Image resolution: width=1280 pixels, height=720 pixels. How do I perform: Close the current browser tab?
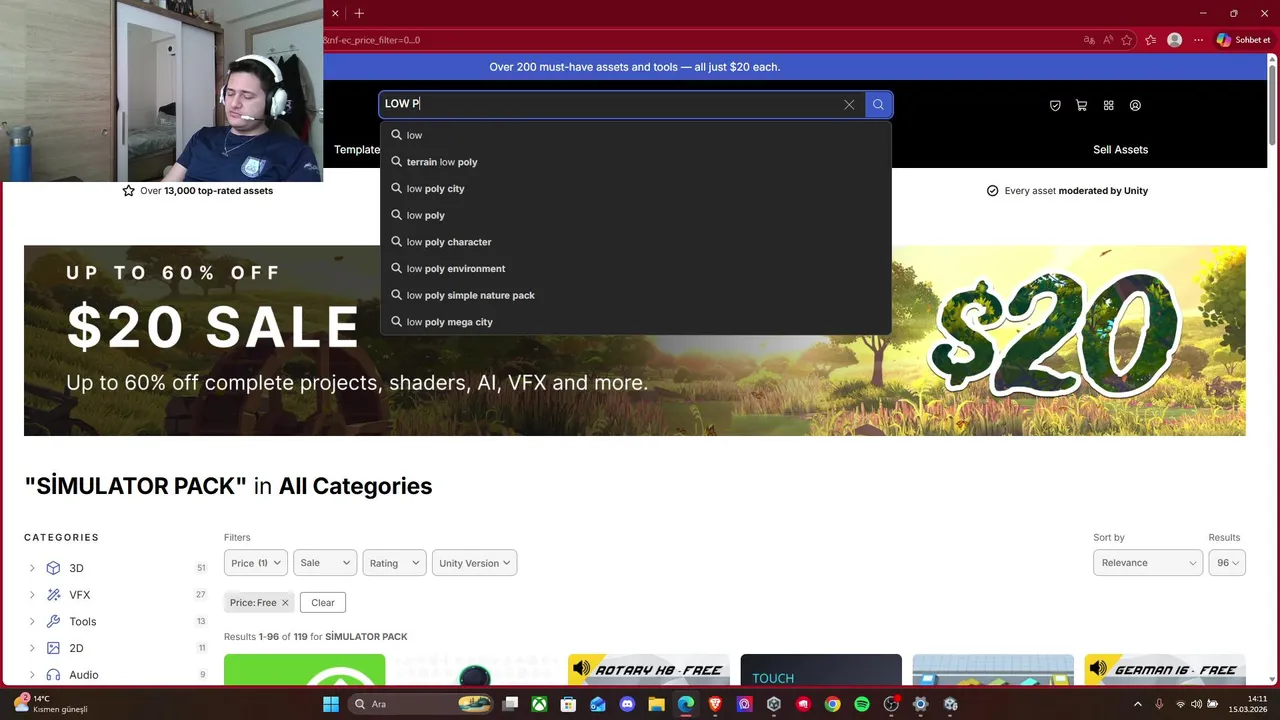(335, 13)
